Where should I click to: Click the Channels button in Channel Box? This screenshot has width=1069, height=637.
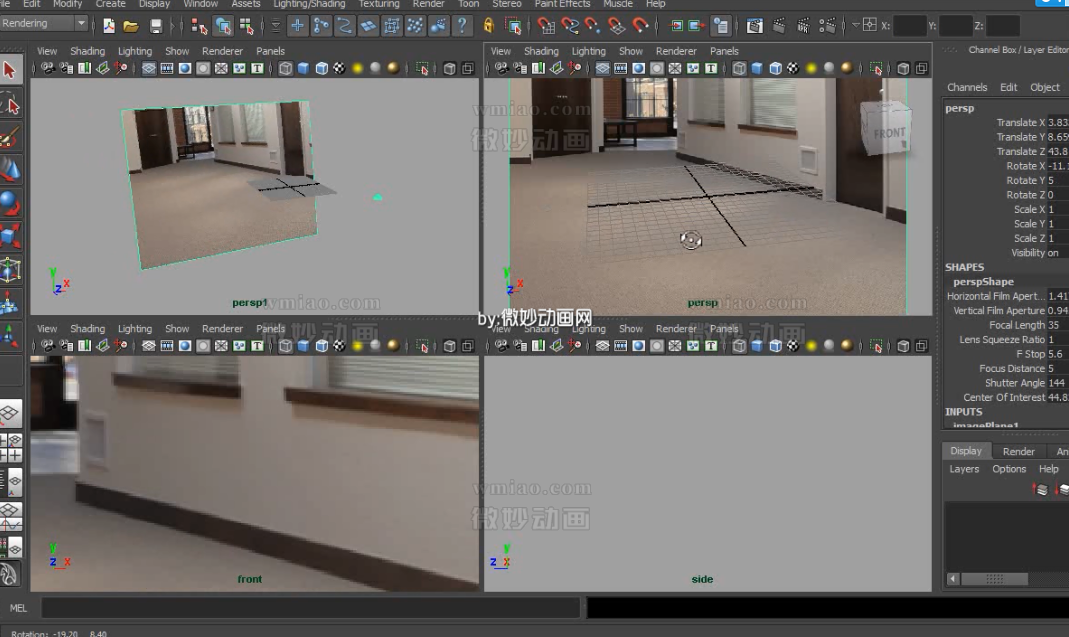point(967,87)
